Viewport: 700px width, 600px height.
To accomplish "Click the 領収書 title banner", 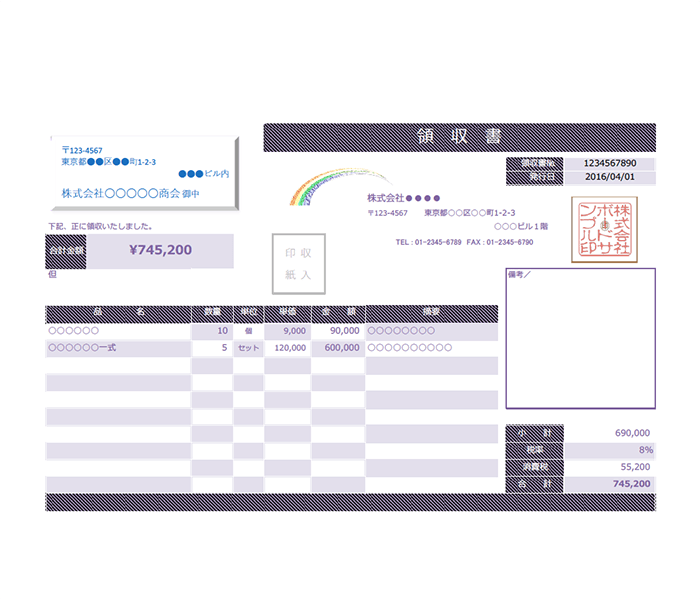I will [x=459, y=138].
